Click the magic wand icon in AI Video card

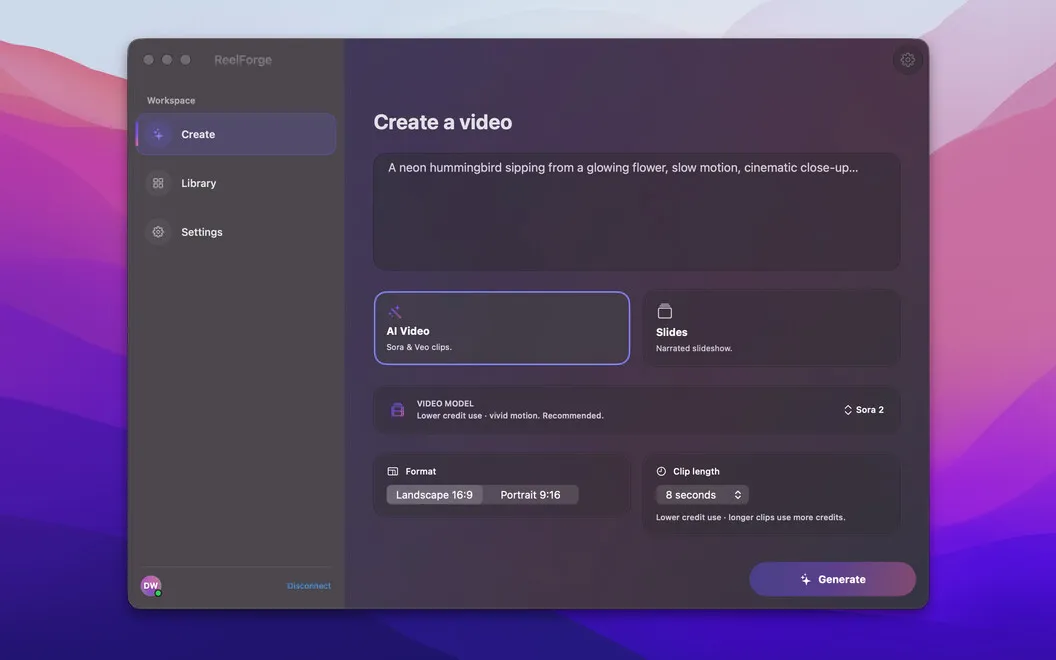click(x=395, y=312)
